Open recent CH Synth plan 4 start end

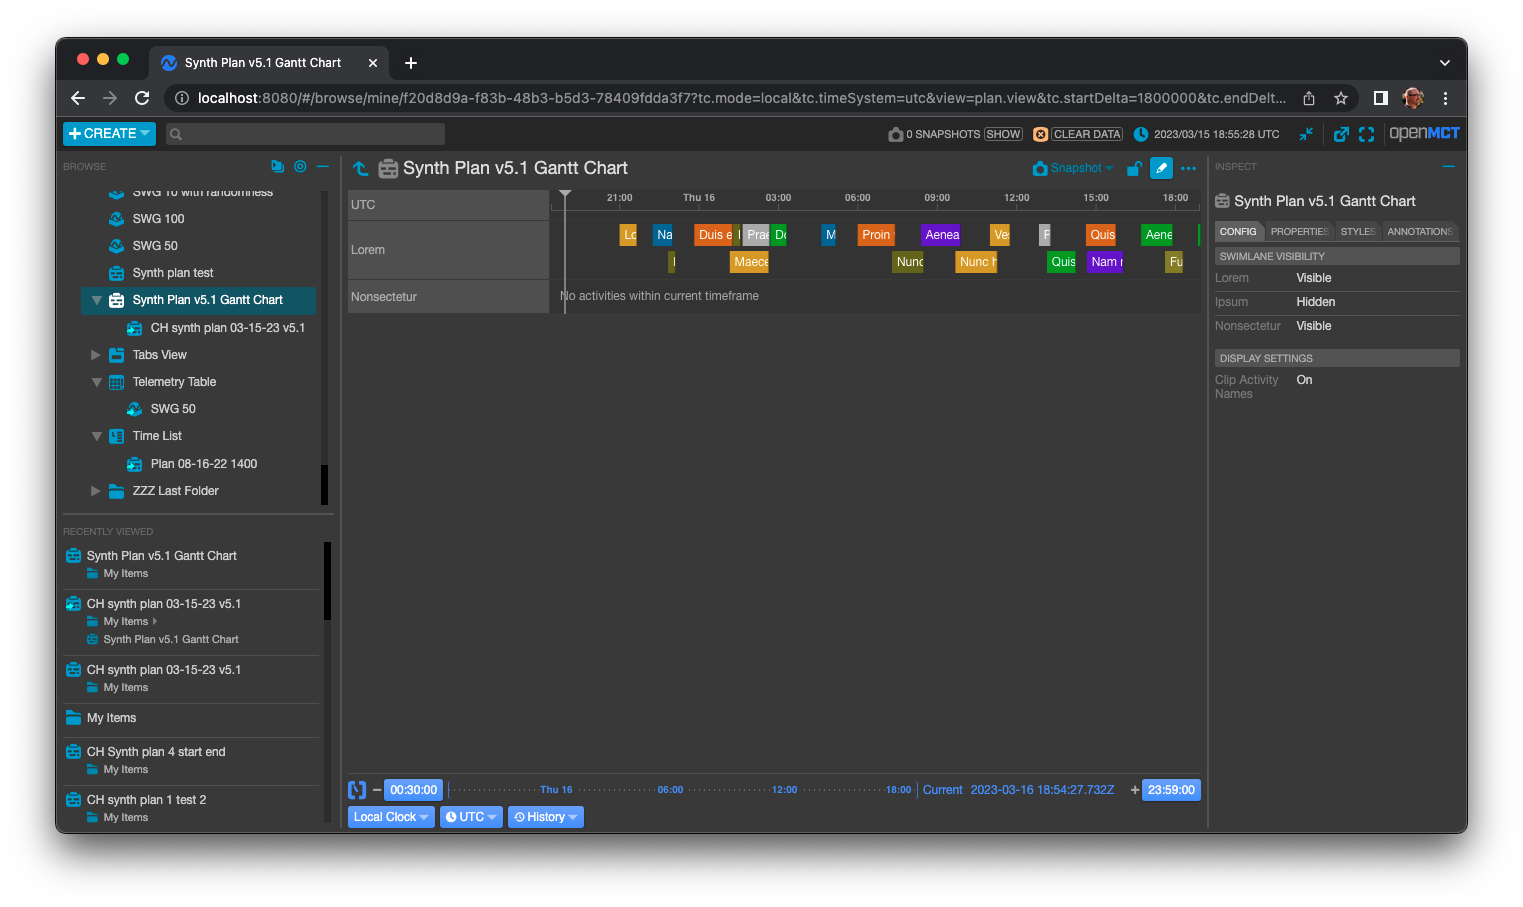point(155,752)
